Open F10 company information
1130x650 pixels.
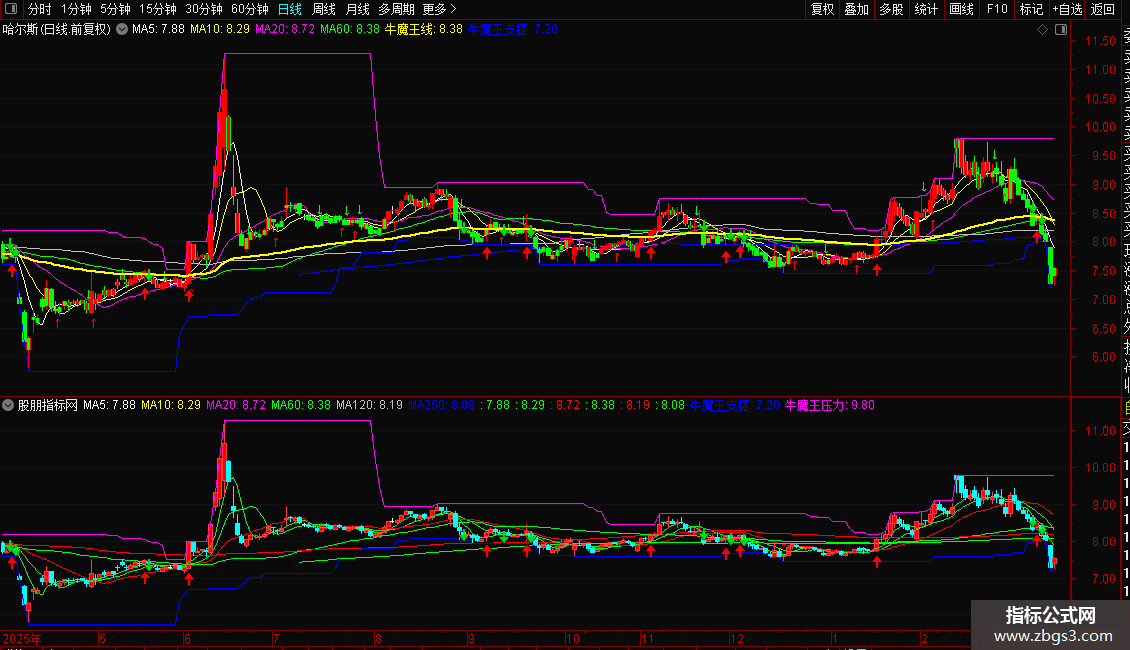pyautogui.click(x=996, y=9)
